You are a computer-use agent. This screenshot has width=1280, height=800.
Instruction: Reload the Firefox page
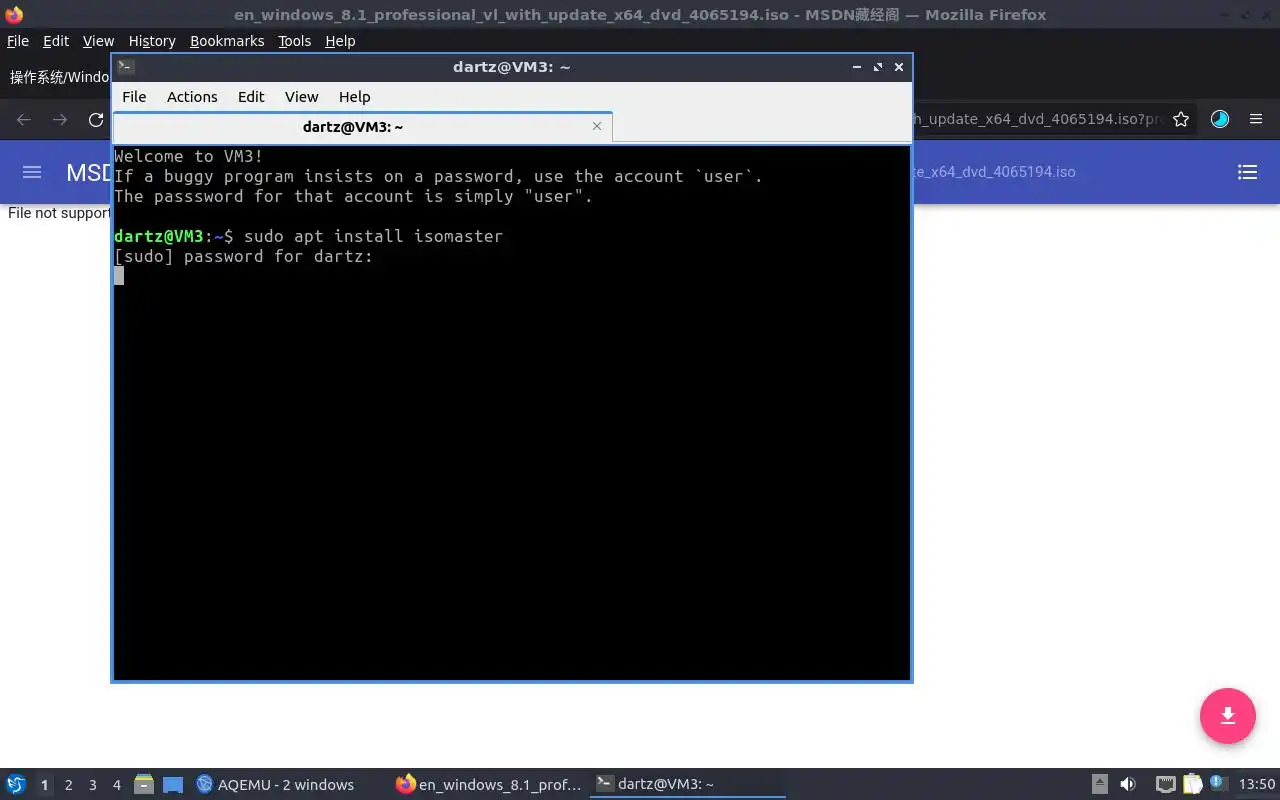pos(96,119)
